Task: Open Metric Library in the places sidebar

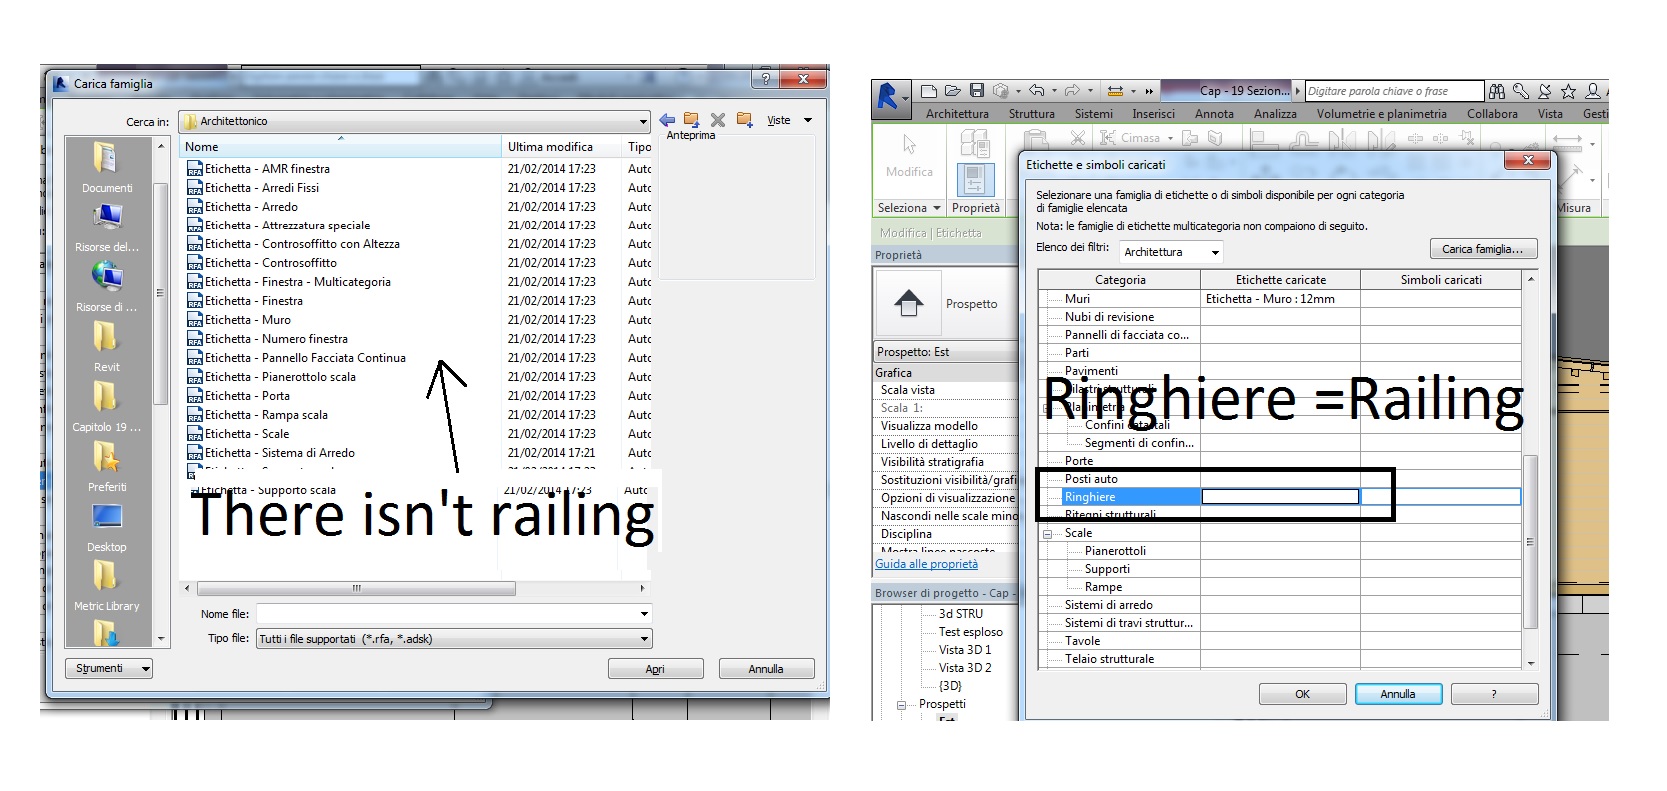Action: (107, 586)
